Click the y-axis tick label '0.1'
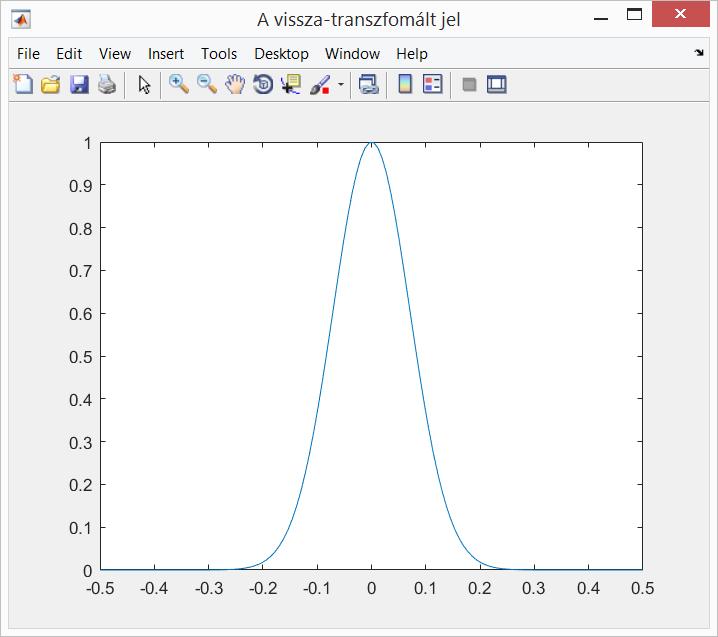Viewport: 718px width, 637px height. (81, 528)
